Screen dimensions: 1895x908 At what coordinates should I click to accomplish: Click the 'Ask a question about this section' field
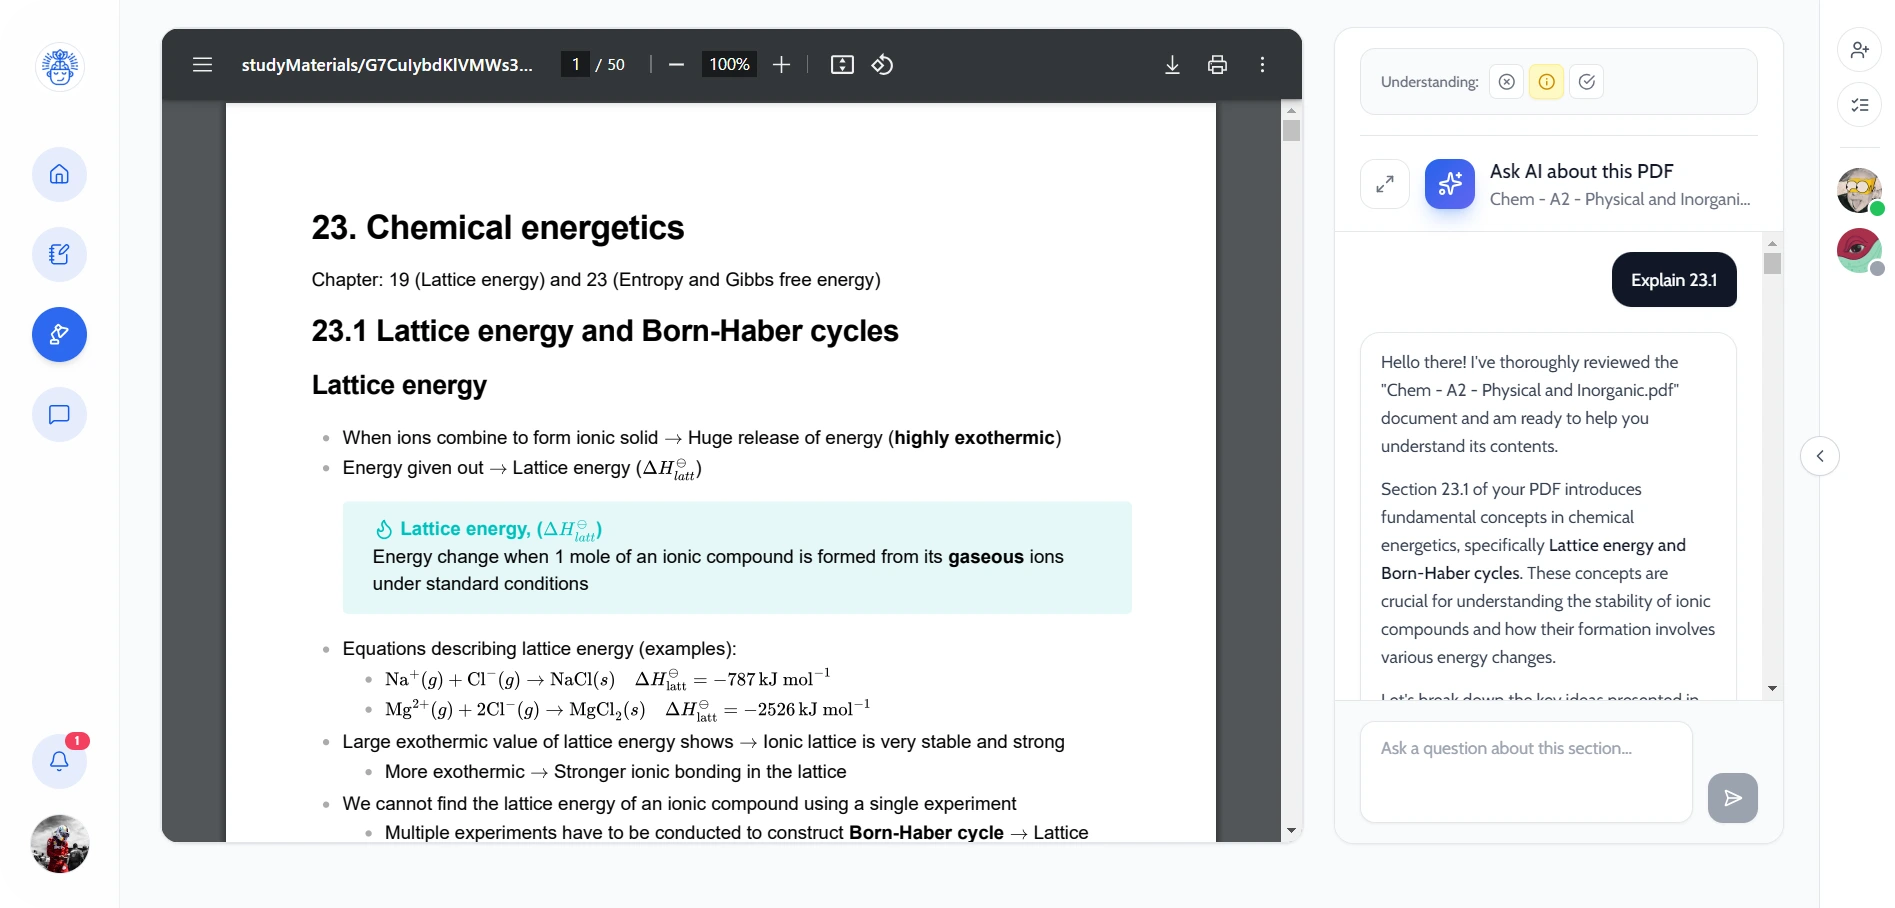[x=1524, y=770]
